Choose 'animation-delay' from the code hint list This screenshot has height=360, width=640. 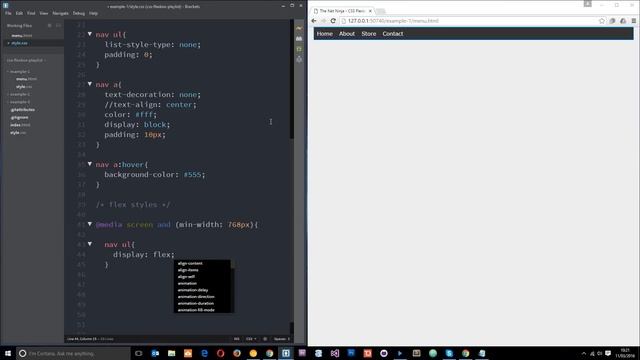click(x=193, y=290)
